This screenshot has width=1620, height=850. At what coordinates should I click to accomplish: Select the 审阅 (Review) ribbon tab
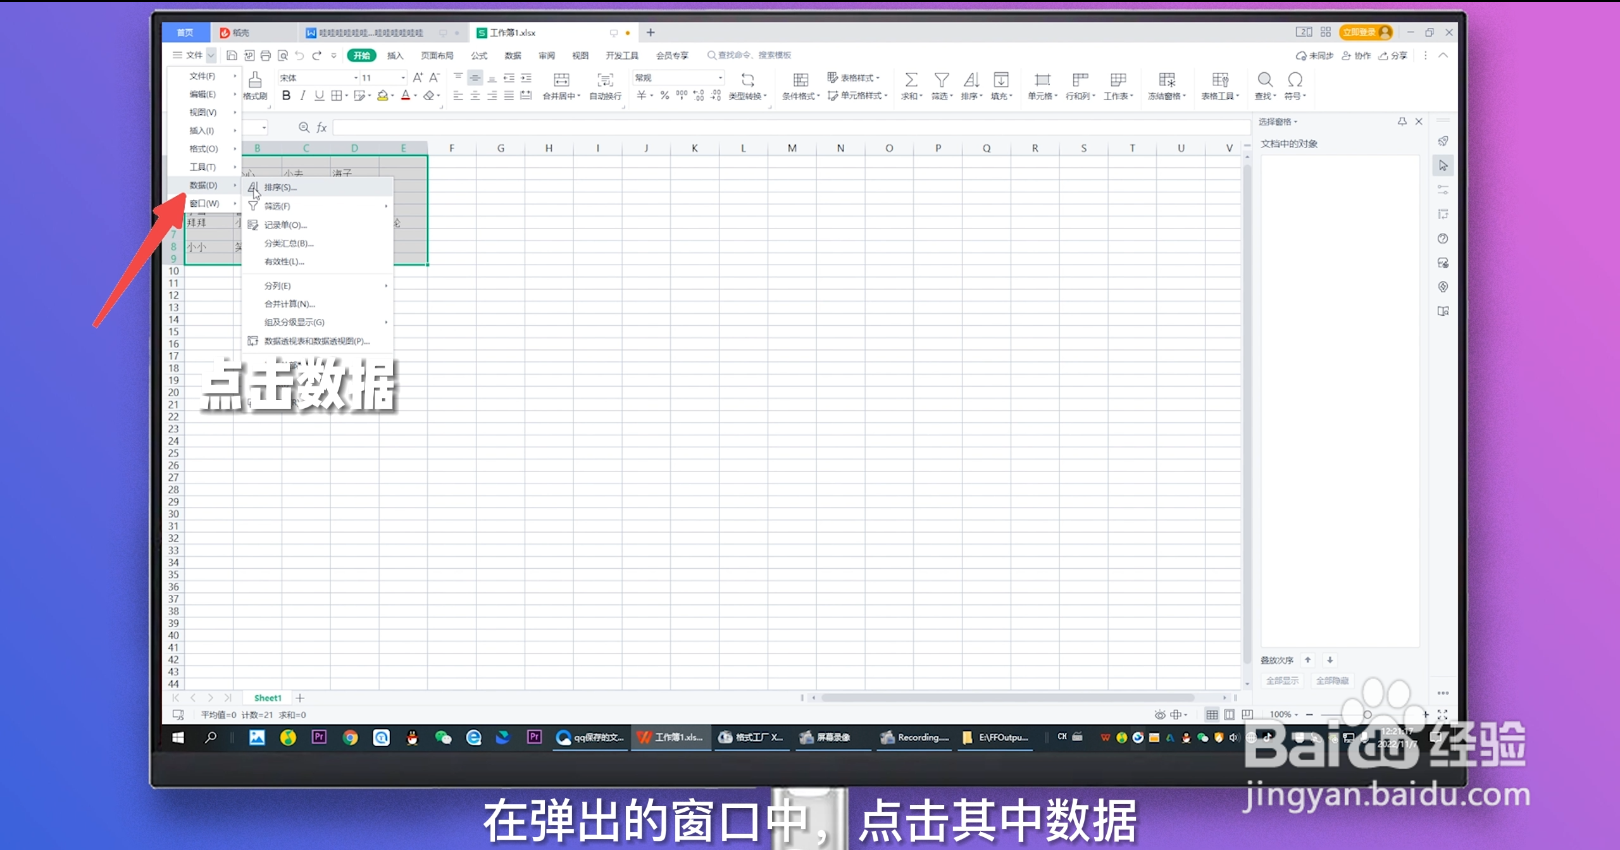[x=546, y=55]
